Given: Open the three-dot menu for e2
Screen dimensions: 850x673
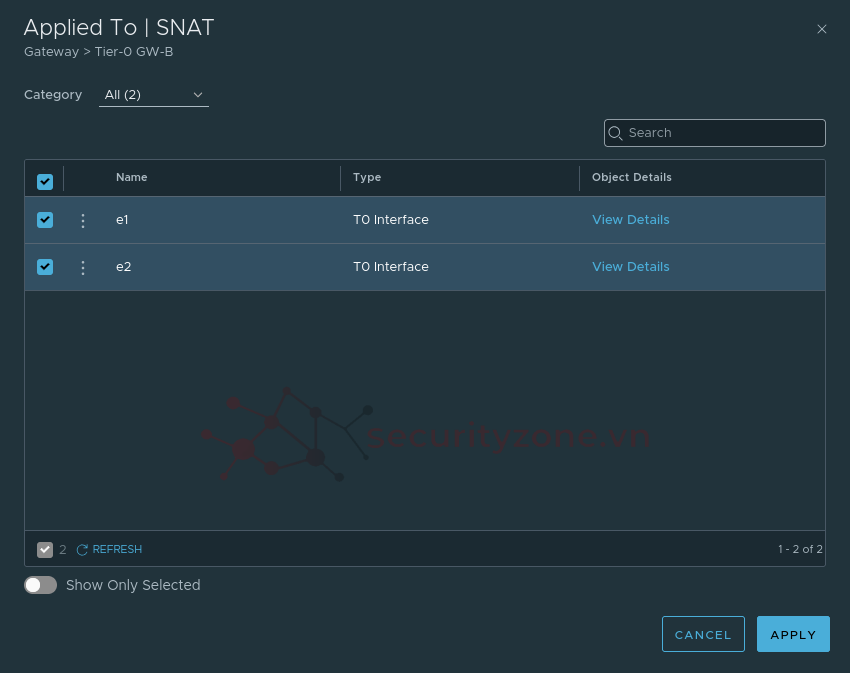Looking at the screenshot, I should tap(83, 268).
